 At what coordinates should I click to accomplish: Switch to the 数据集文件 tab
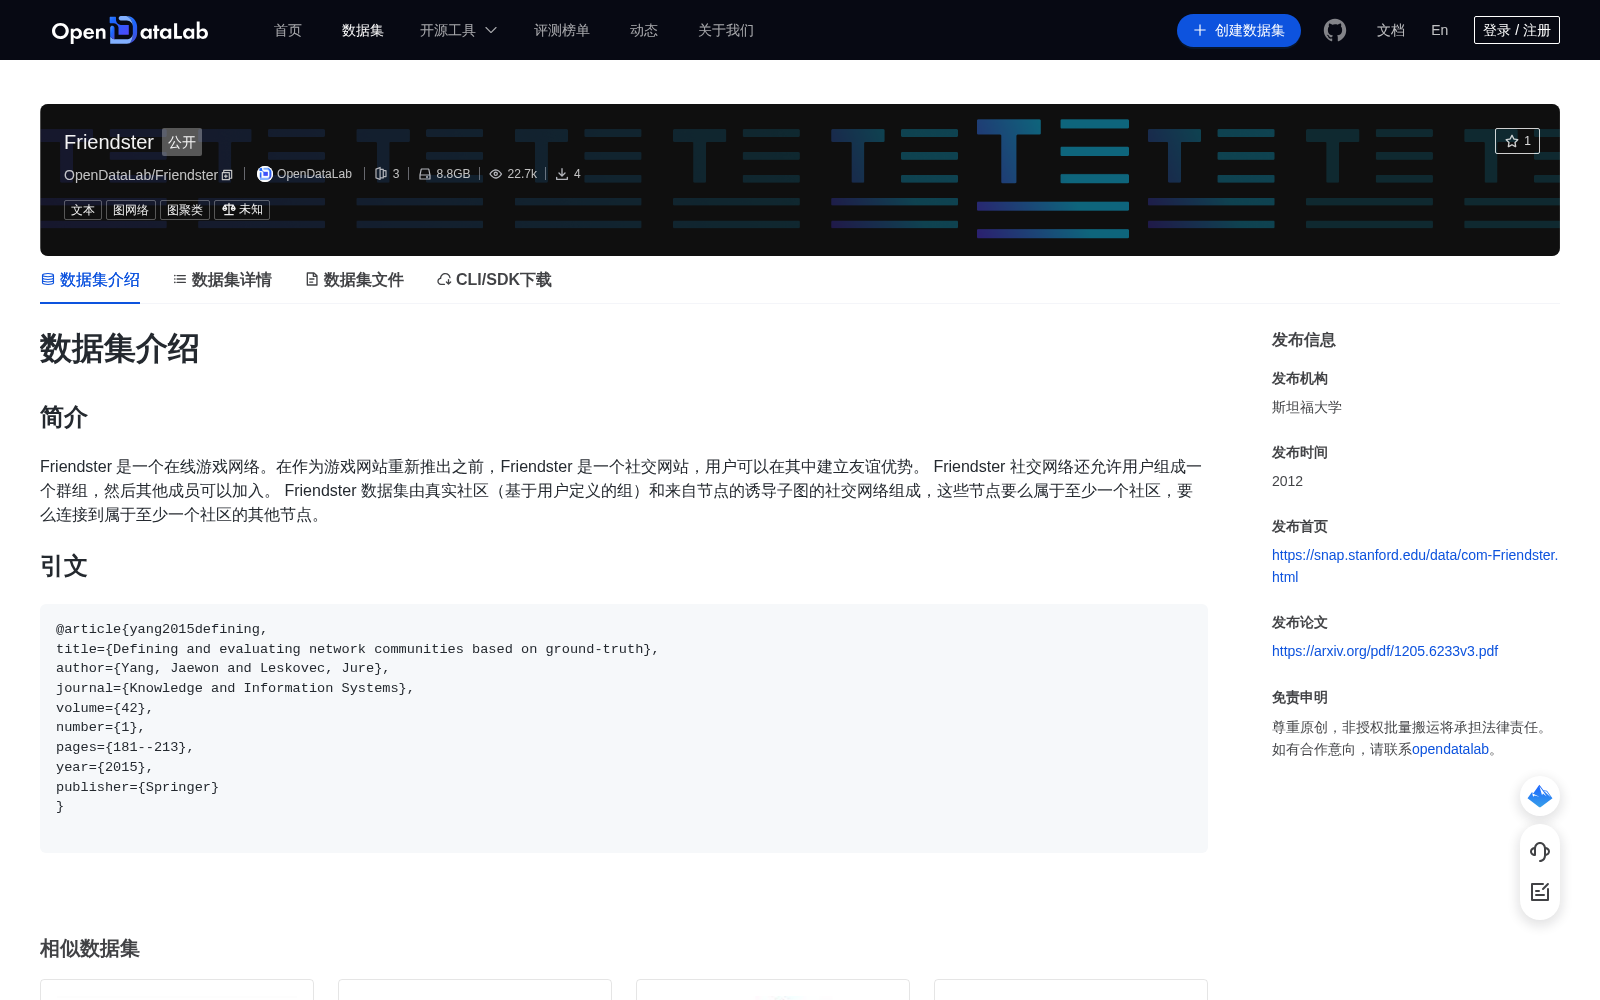click(x=354, y=280)
